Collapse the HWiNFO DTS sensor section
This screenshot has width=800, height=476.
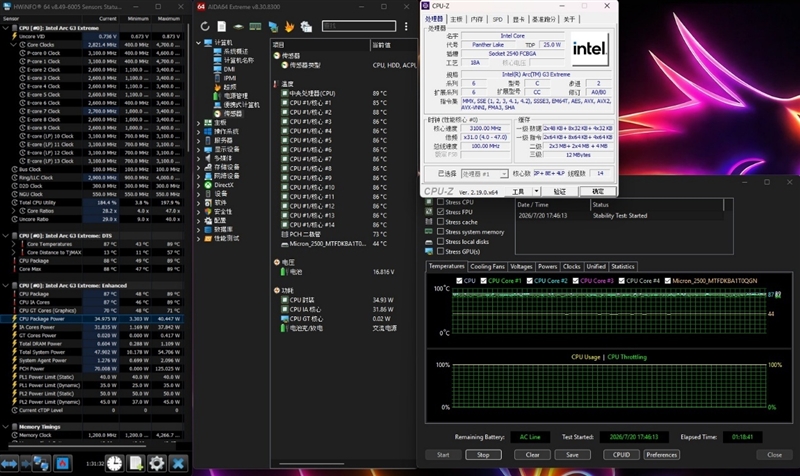coord(6,236)
